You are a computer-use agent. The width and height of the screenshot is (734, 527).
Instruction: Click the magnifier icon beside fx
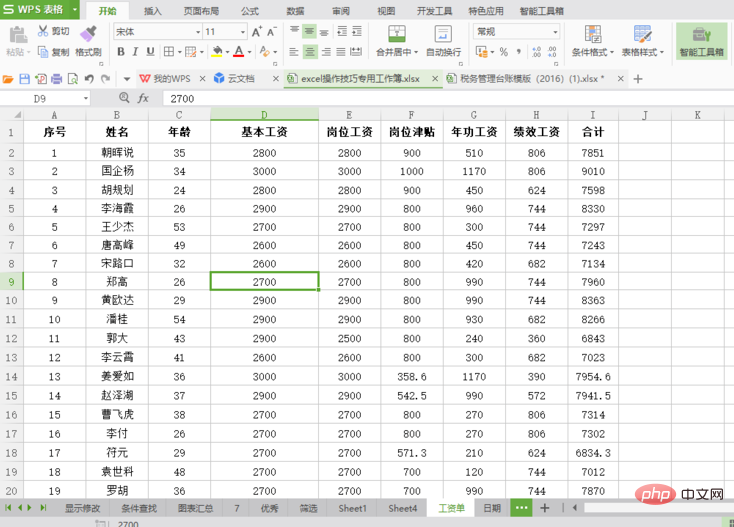124,98
